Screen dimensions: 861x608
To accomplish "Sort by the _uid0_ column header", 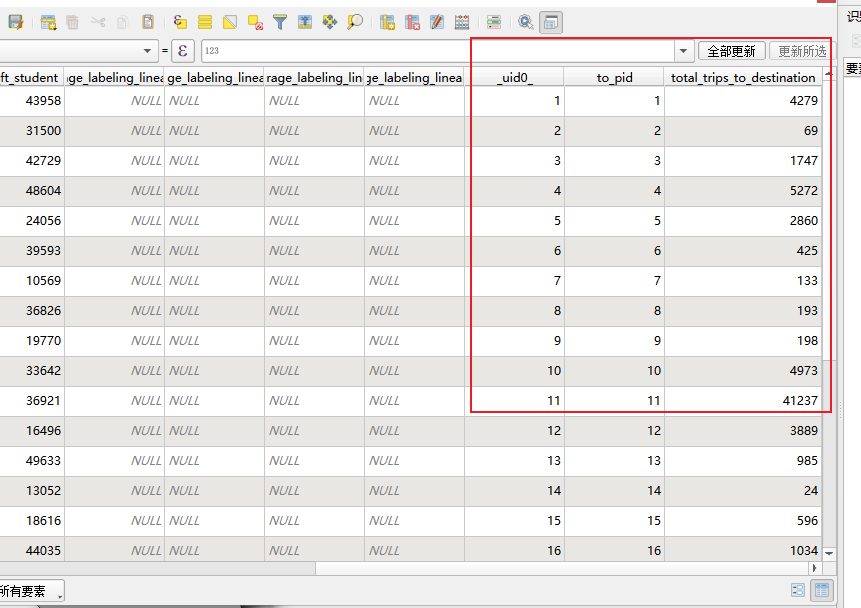I will coord(515,77).
